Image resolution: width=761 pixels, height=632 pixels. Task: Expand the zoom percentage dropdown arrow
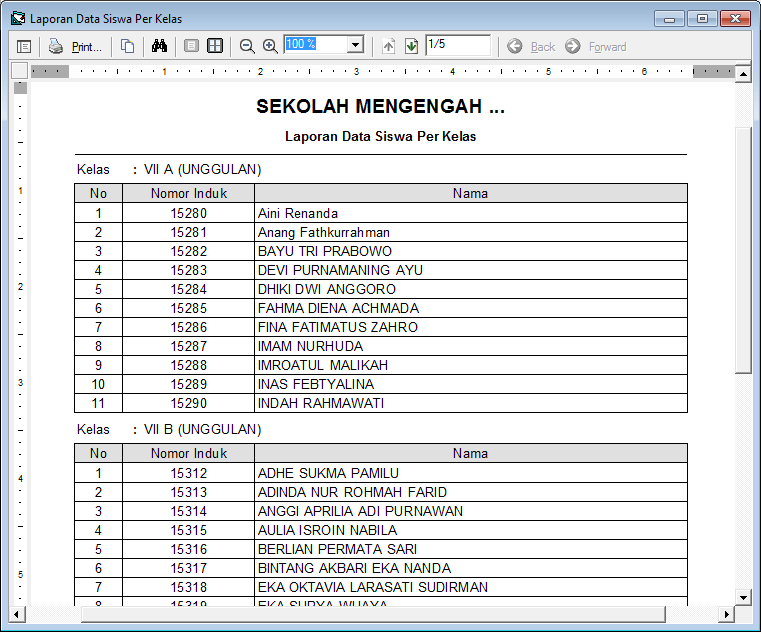[x=356, y=45]
